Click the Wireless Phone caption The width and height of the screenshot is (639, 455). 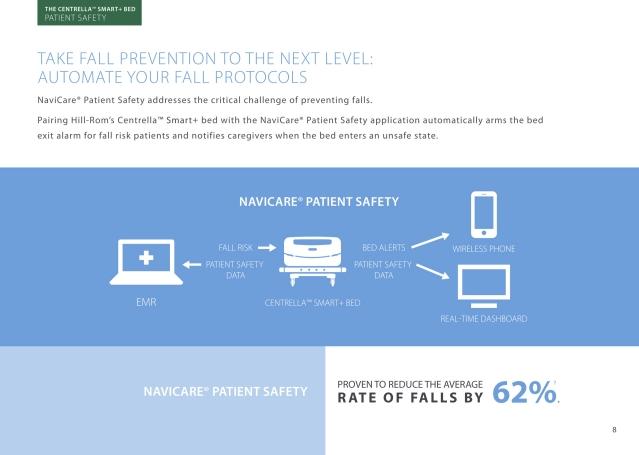click(484, 249)
